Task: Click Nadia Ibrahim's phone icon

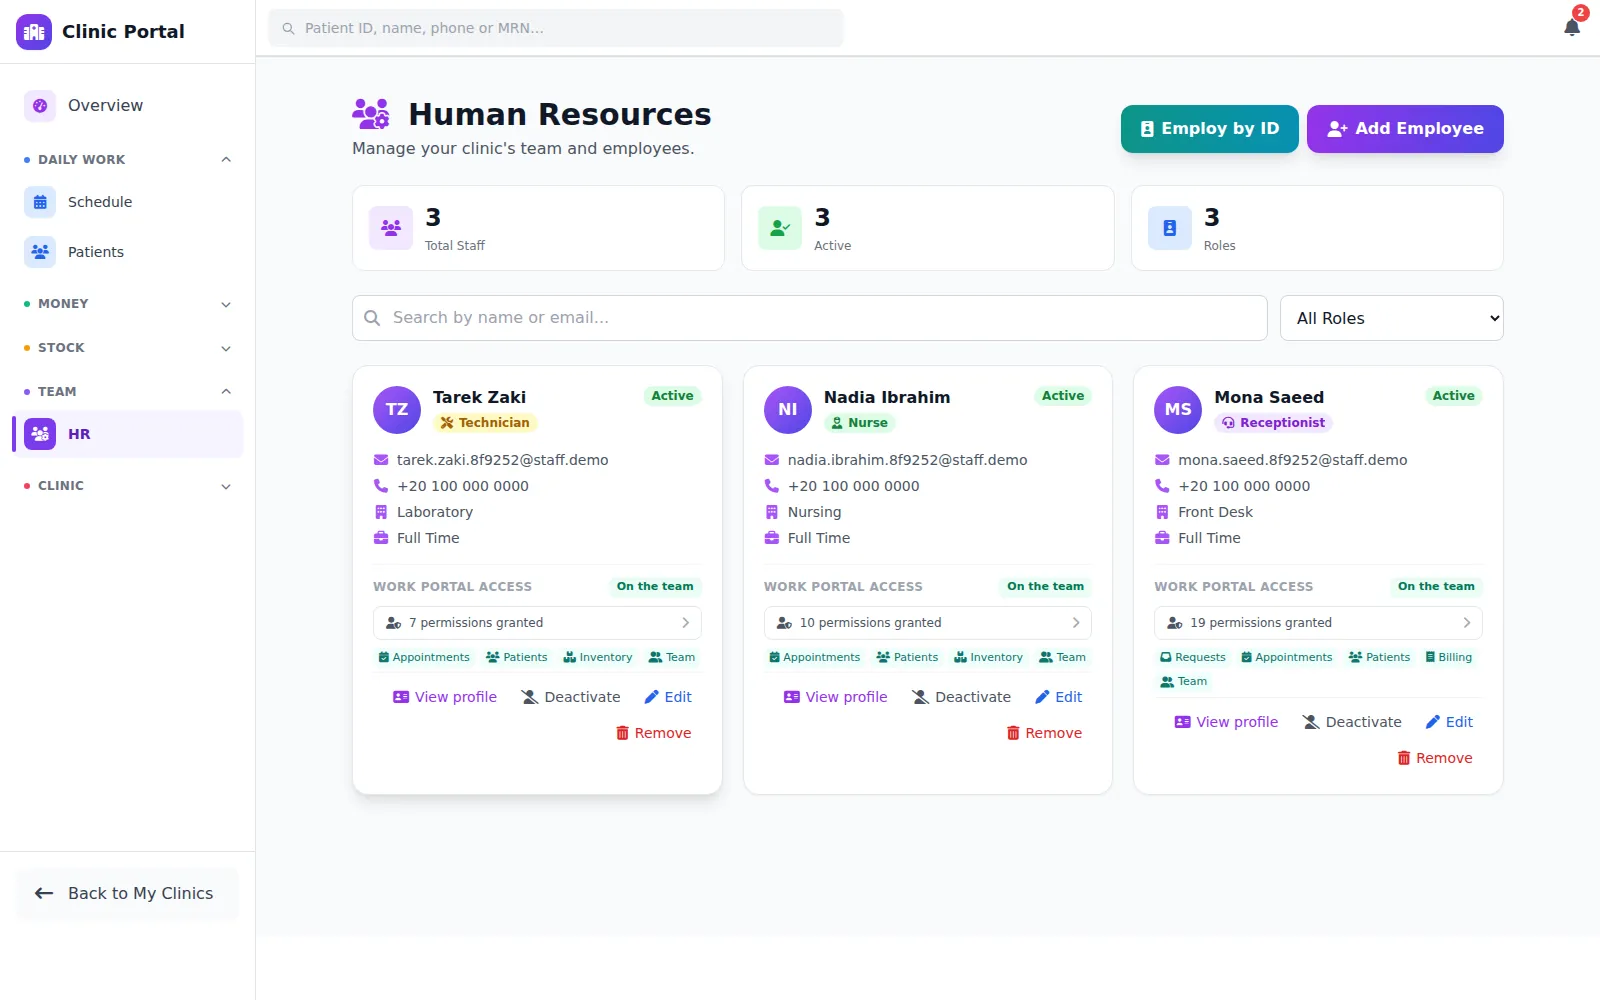Action: tap(771, 486)
